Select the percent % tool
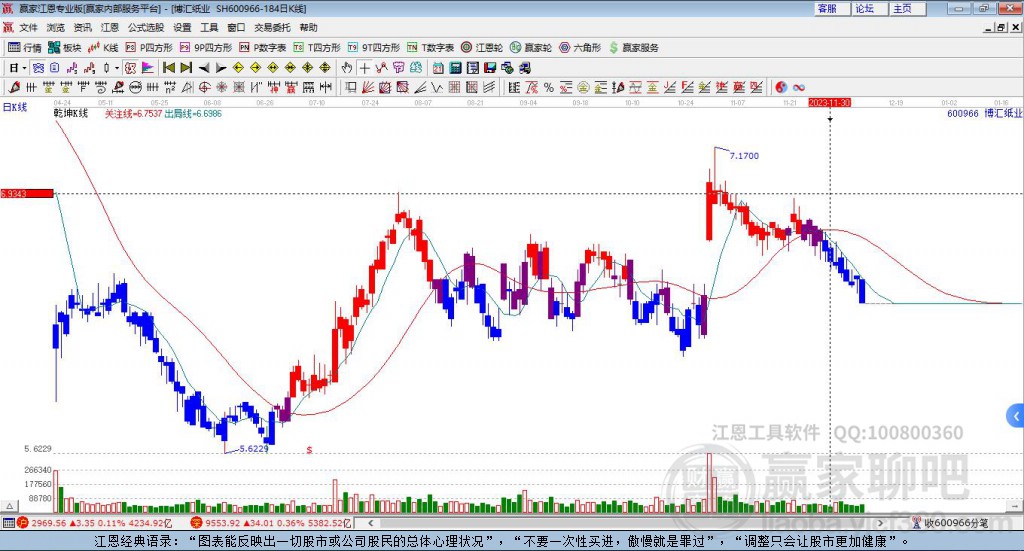 [x=549, y=87]
